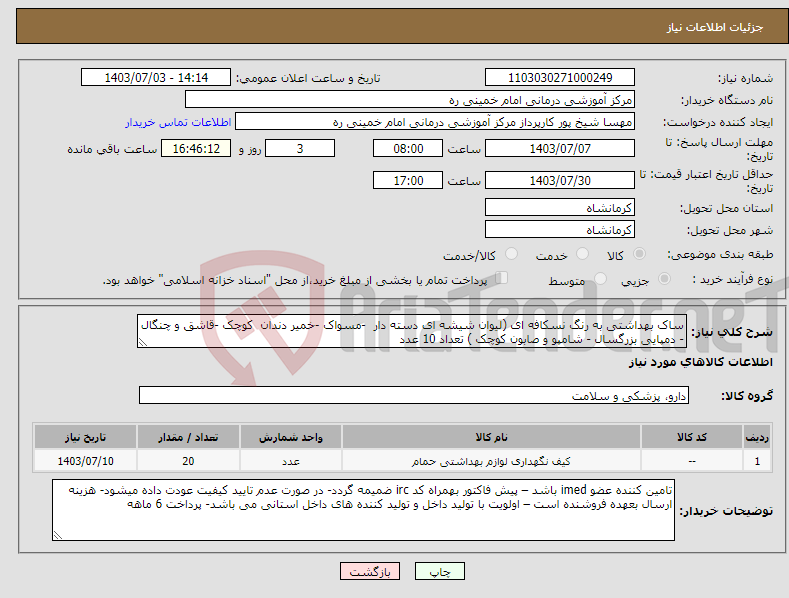Select the خدمت radio button
Image resolution: width=789 pixels, height=598 pixels.
click(582, 254)
